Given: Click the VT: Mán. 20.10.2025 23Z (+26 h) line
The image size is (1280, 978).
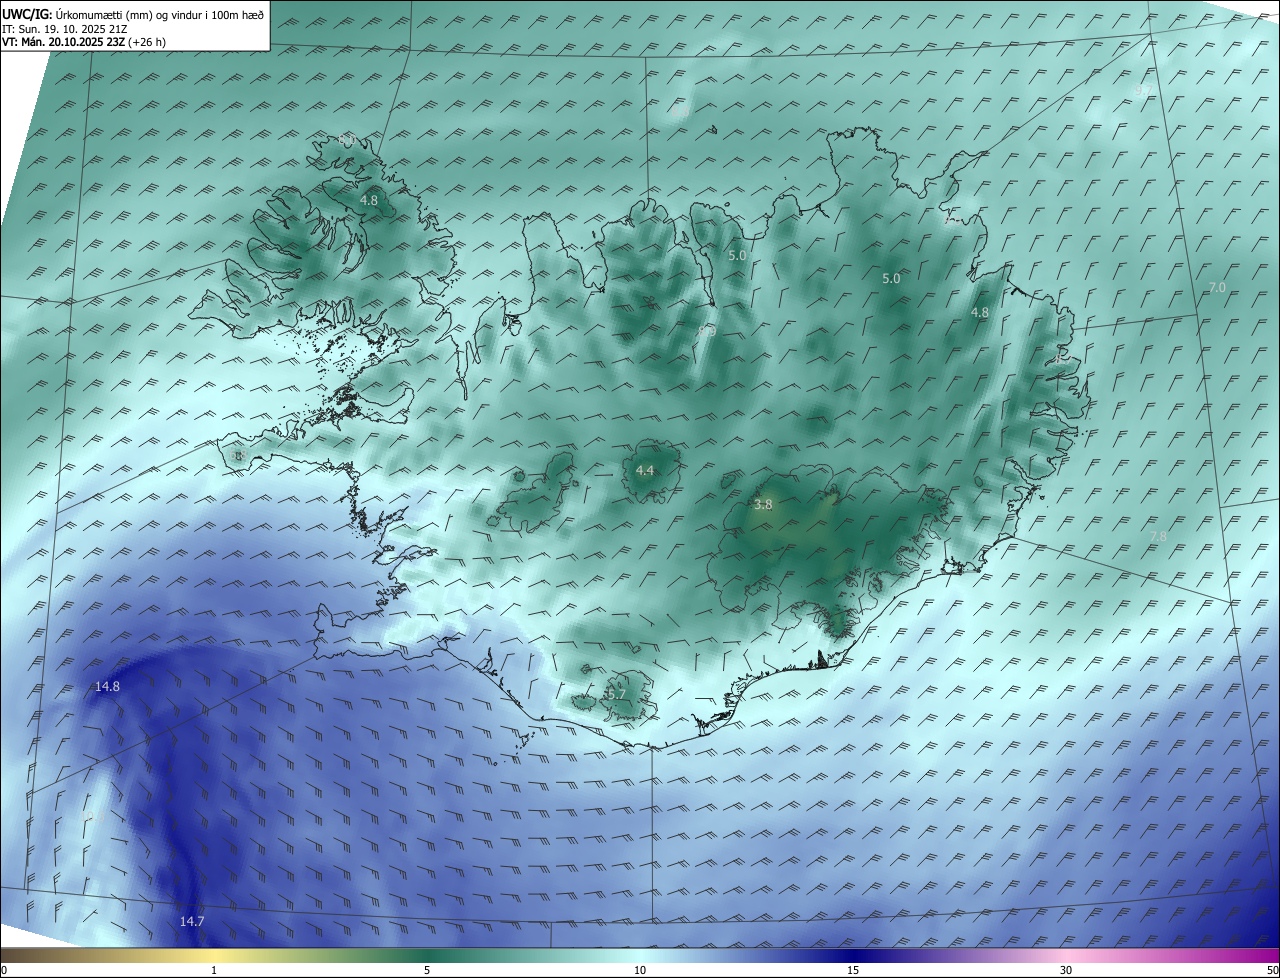Looking at the screenshot, I should point(85,42).
